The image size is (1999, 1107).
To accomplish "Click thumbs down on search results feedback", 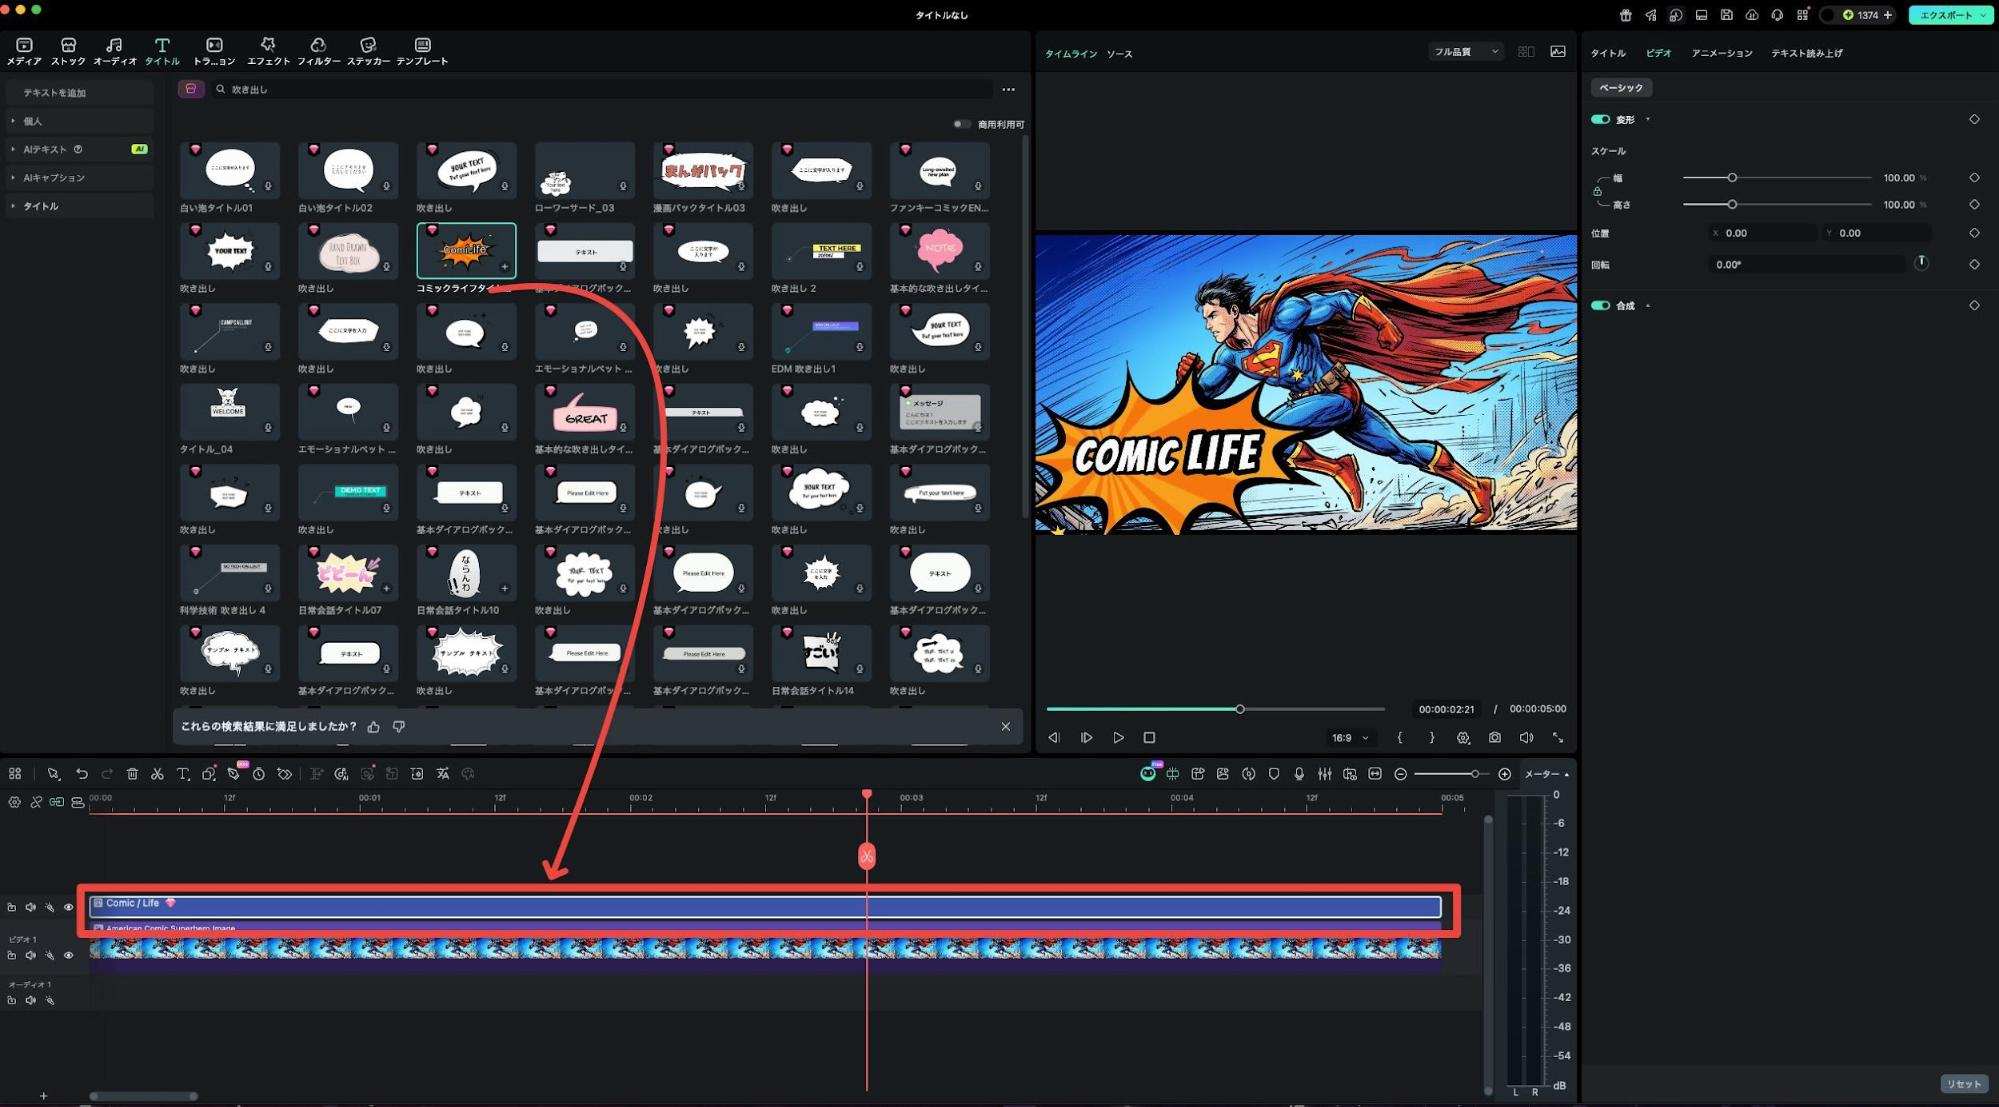I will [399, 727].
